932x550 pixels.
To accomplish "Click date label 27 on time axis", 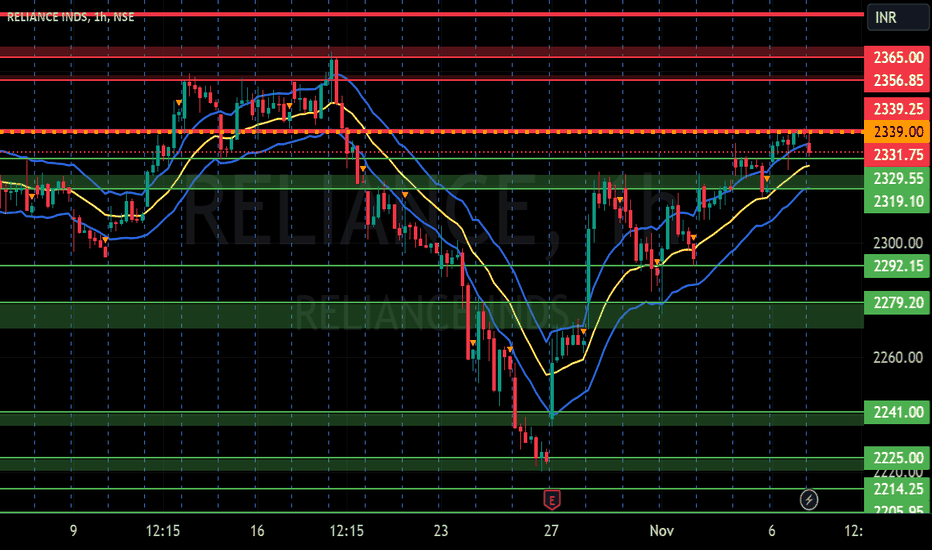I will click(x=551, y=530).
